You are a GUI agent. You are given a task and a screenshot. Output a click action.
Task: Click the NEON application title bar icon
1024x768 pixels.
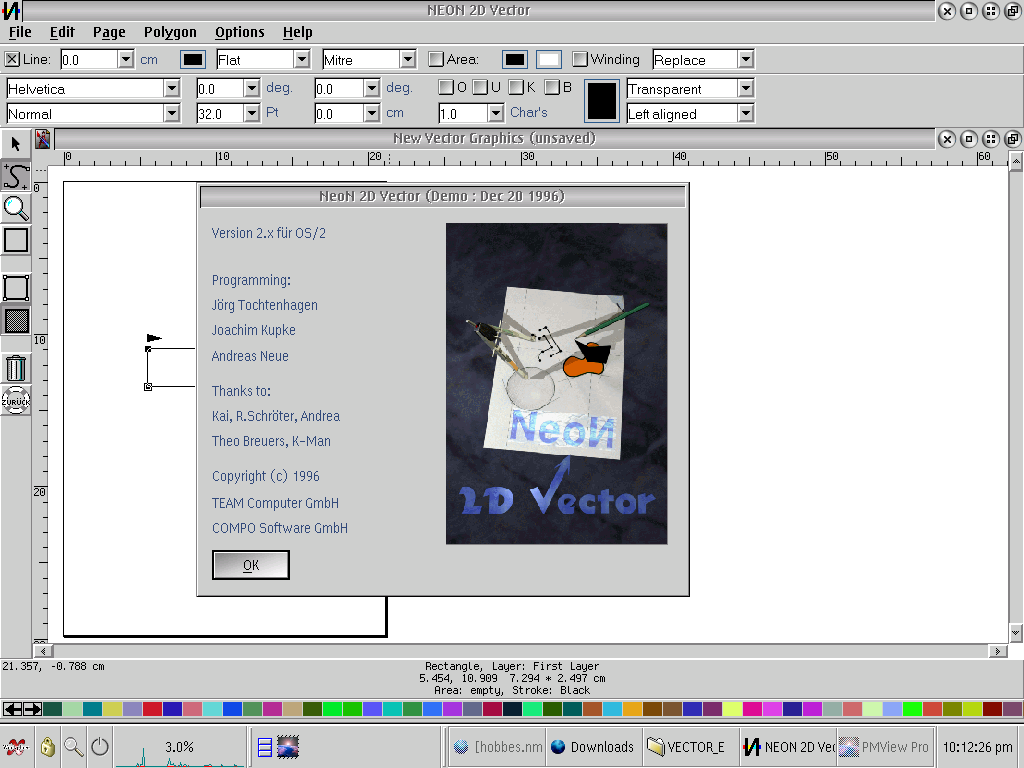(x=11, y=10)
